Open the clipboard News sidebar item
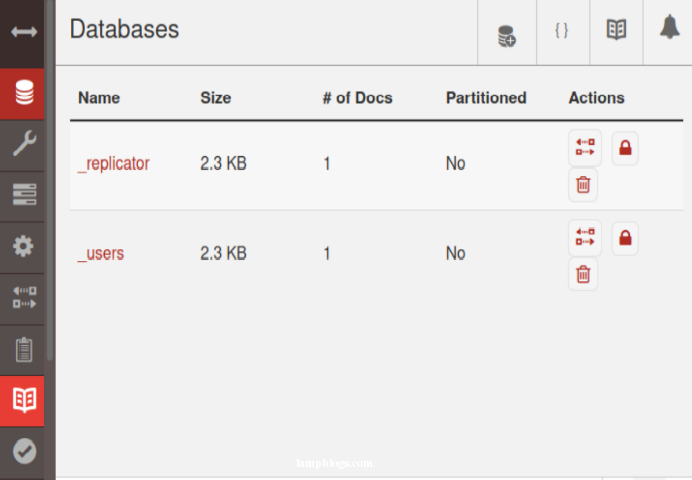This screenshot has width=692, height=480. click(x=24, y=349)
